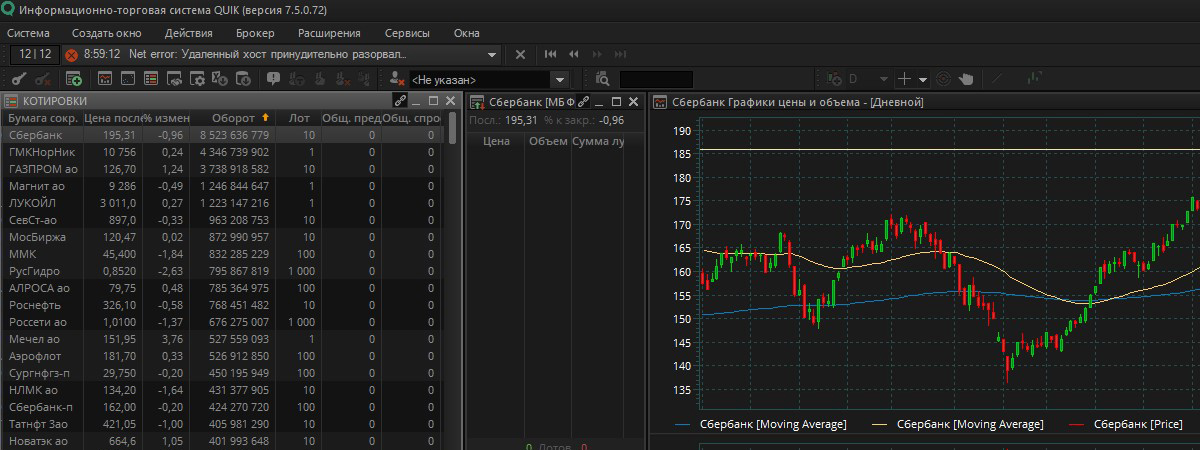Click the Лот column header
1200x450 pixels.
click(x=298, y=118)
